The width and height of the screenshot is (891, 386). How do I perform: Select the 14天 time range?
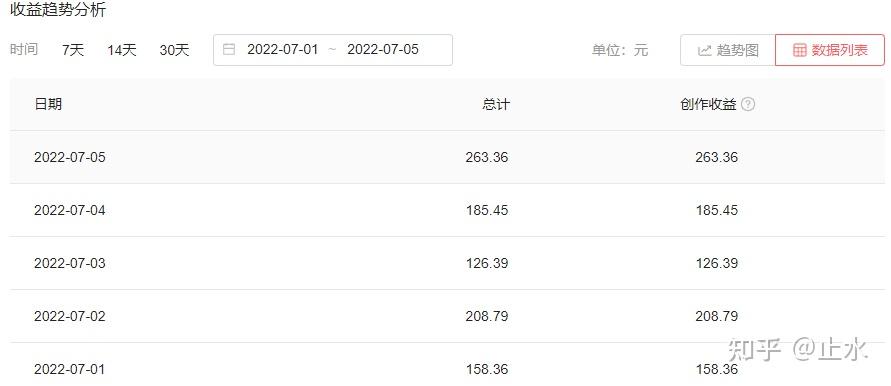(122, 50)
